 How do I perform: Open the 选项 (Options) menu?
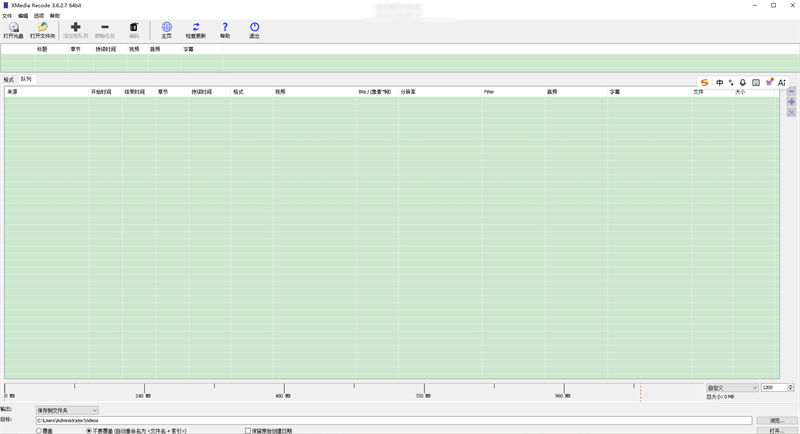tap(39, 16)
